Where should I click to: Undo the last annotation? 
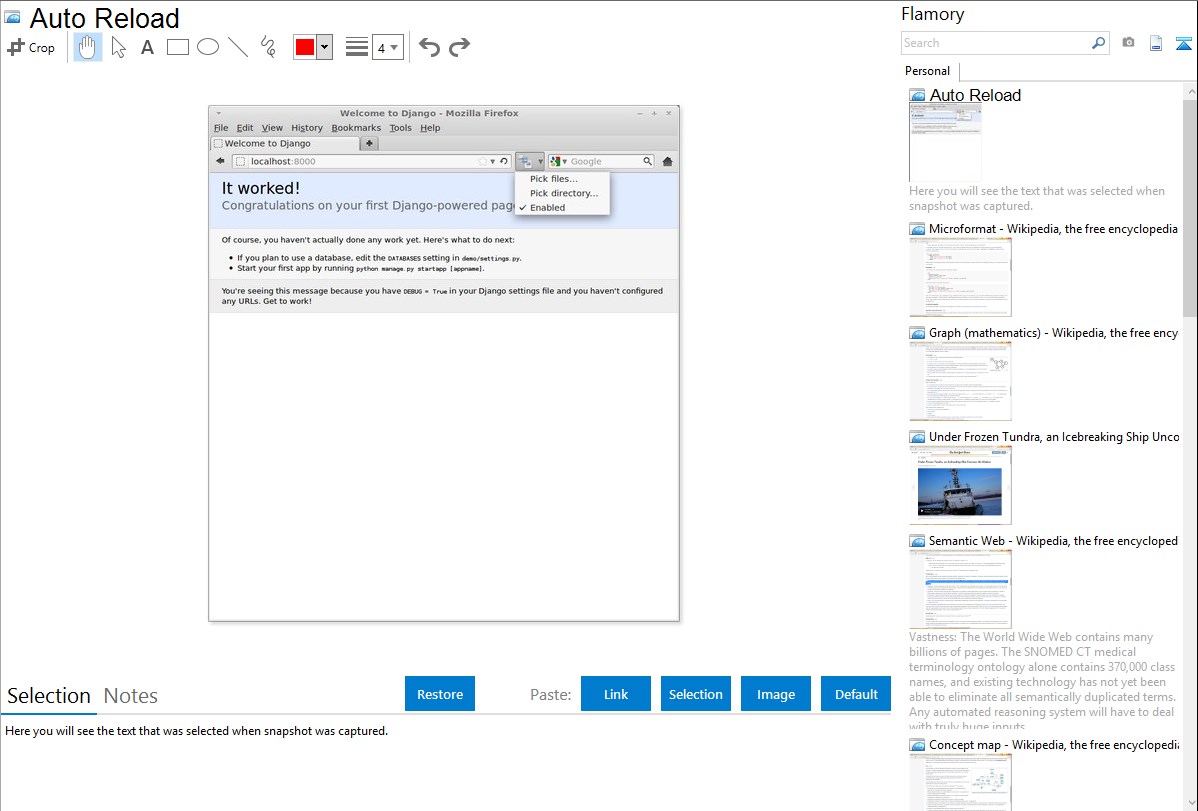pos(429,47)
